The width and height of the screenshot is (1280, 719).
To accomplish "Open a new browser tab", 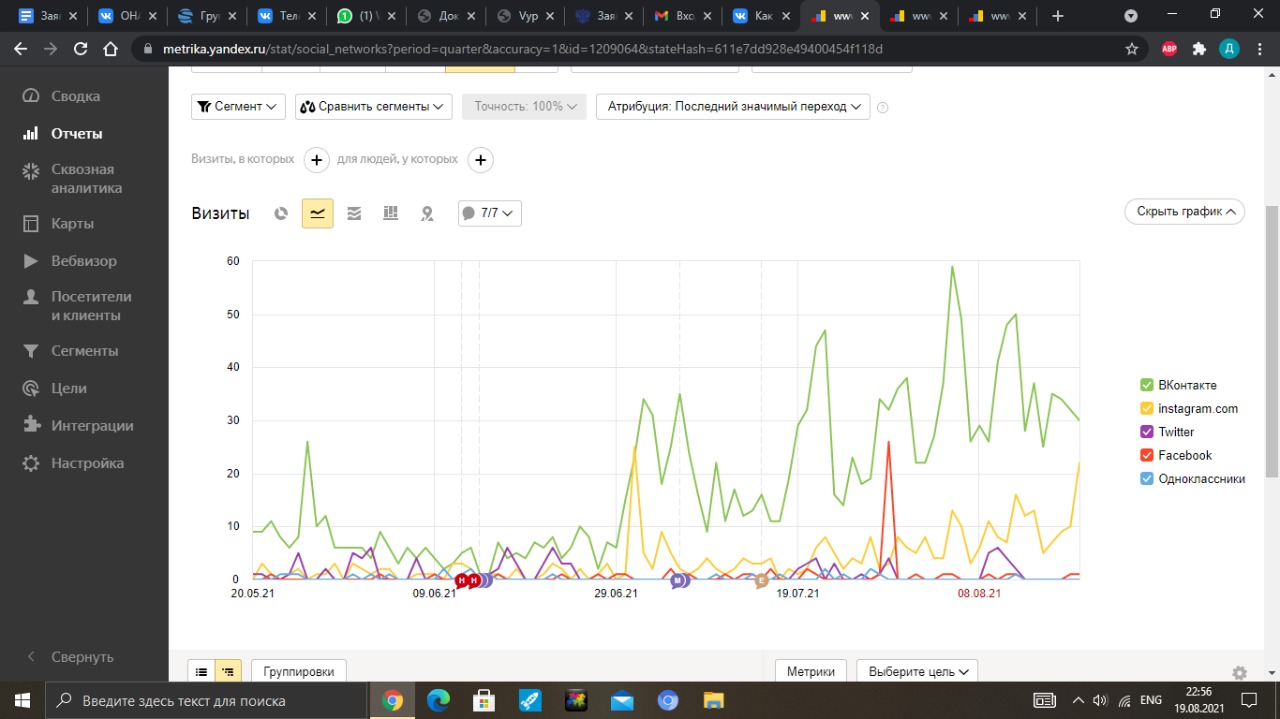I will click(x=1058, y=16).
